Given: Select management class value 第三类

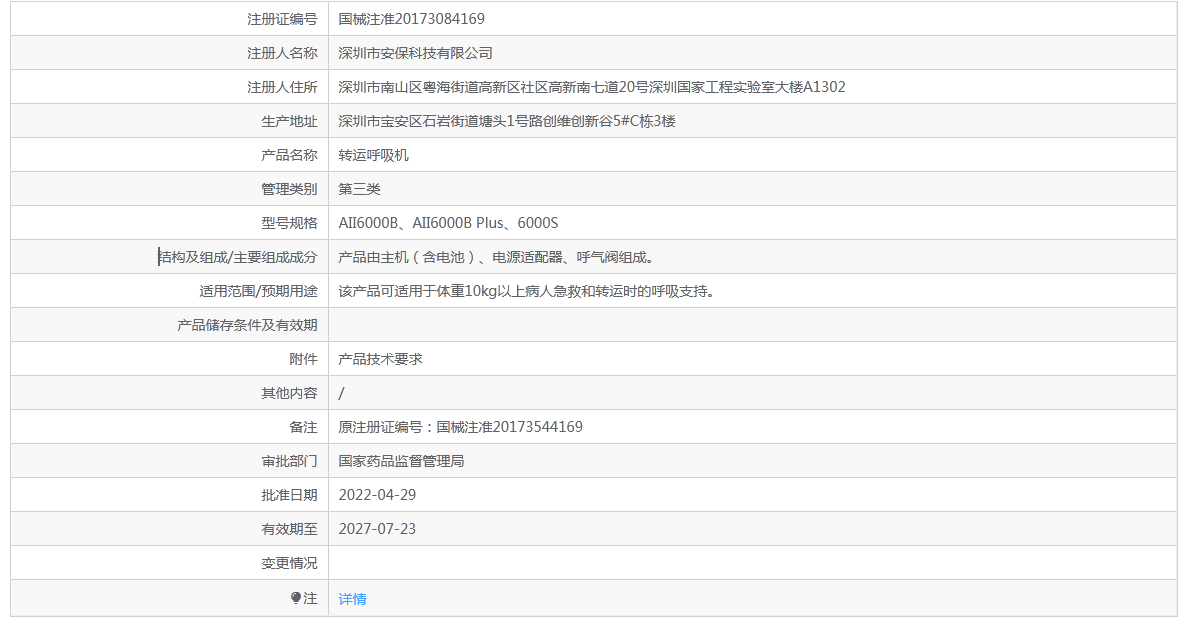Looking at the screenshot, I should [360, 189].
